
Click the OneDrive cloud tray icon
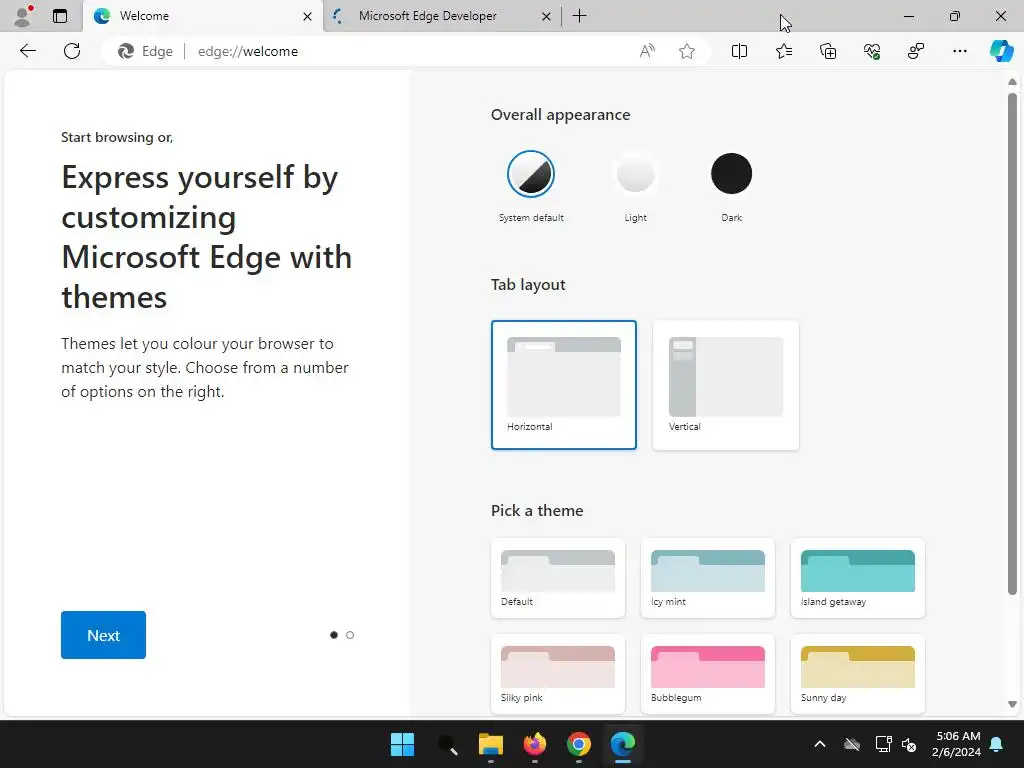[x=852, y=744]
